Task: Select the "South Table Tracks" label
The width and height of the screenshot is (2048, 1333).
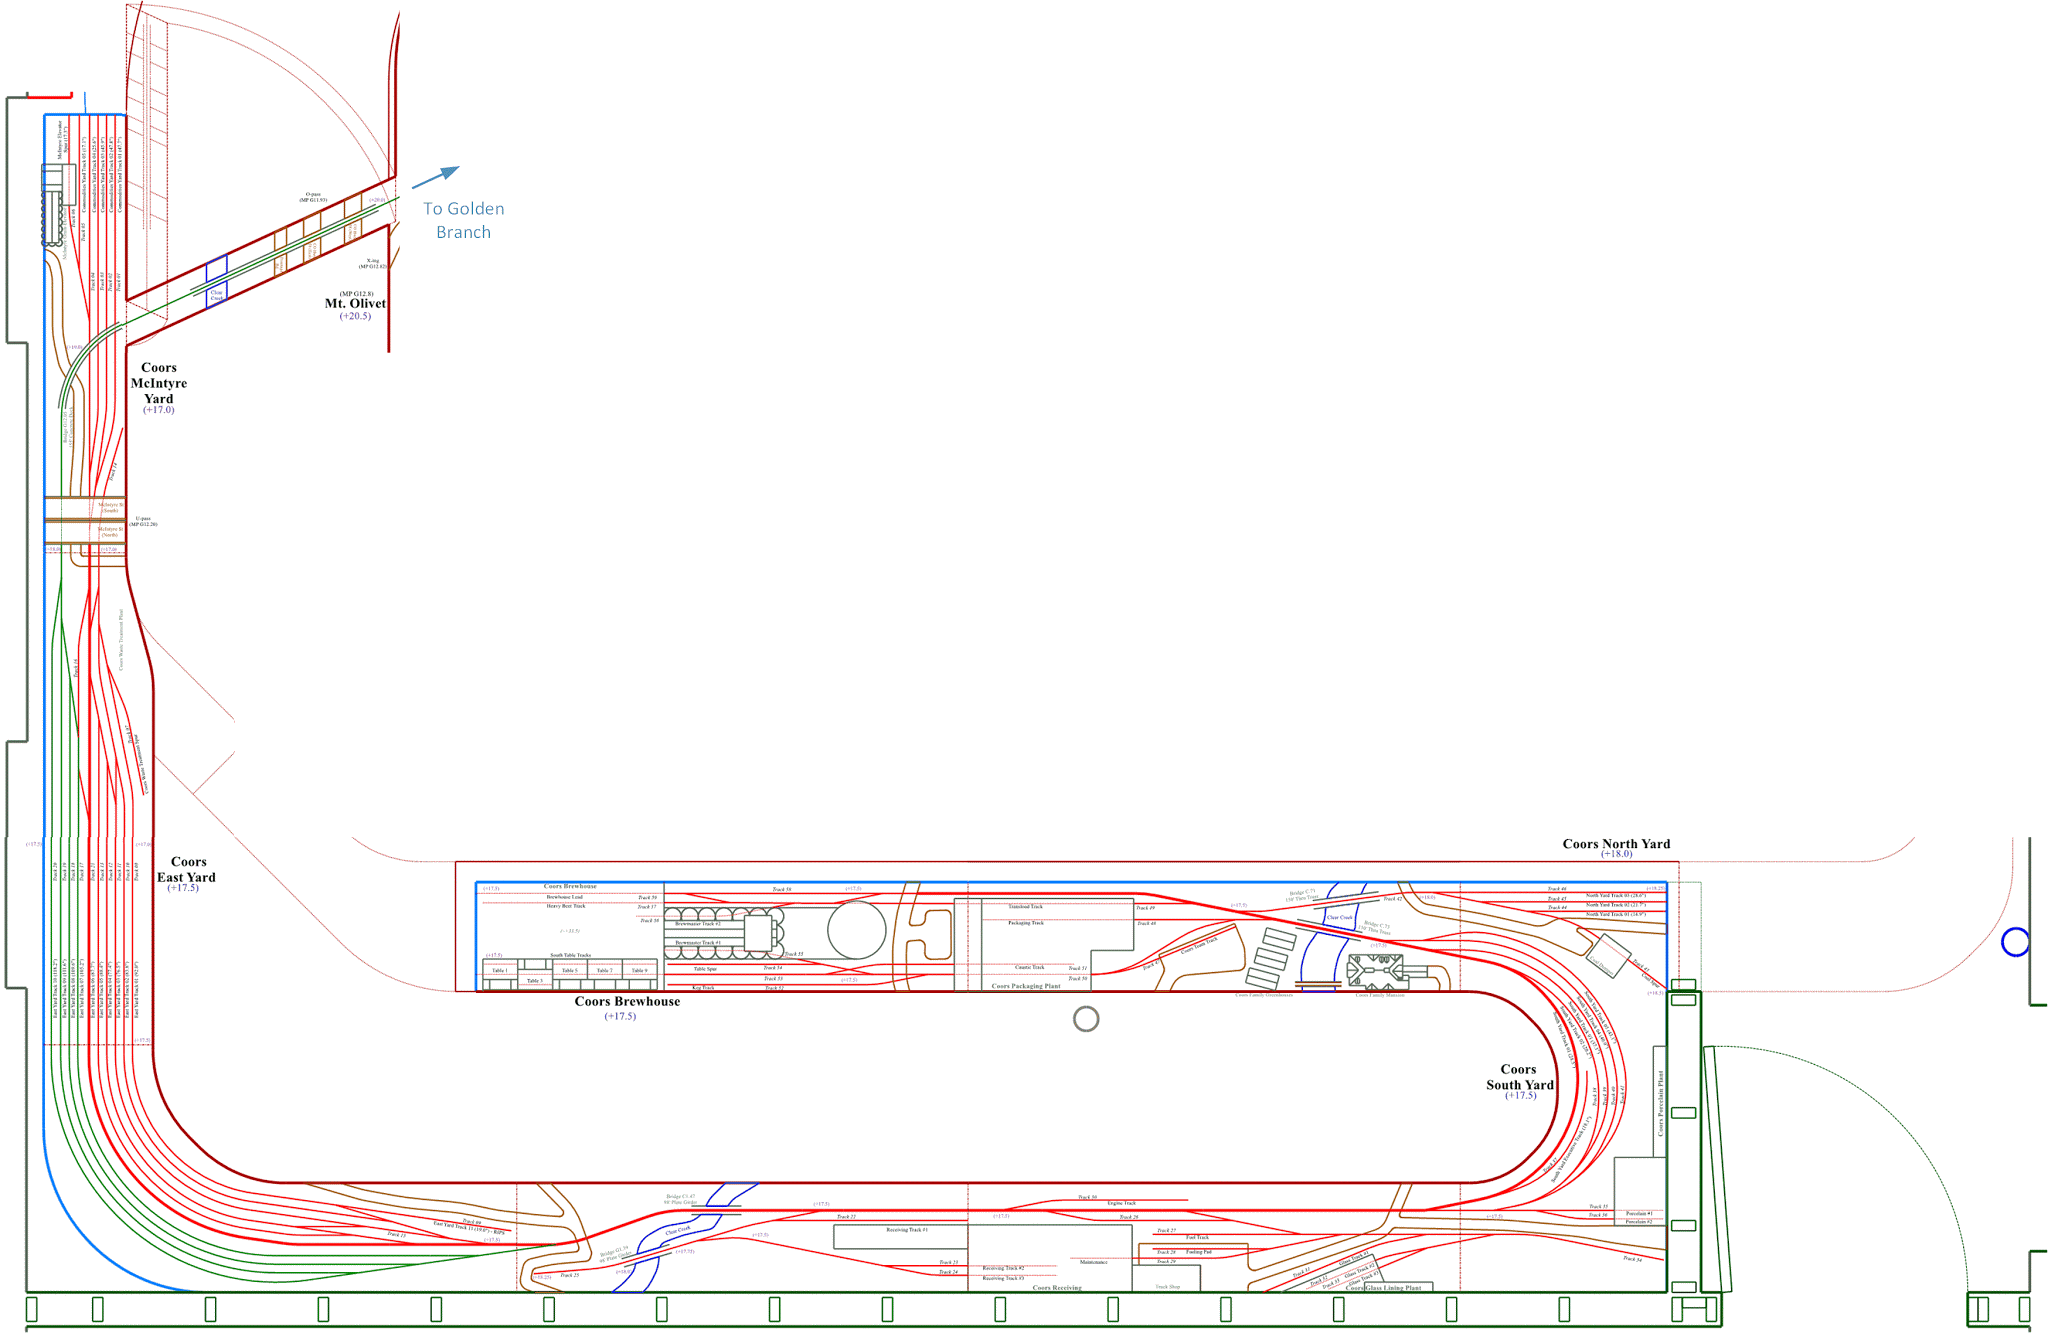Action: coord(570,955)
